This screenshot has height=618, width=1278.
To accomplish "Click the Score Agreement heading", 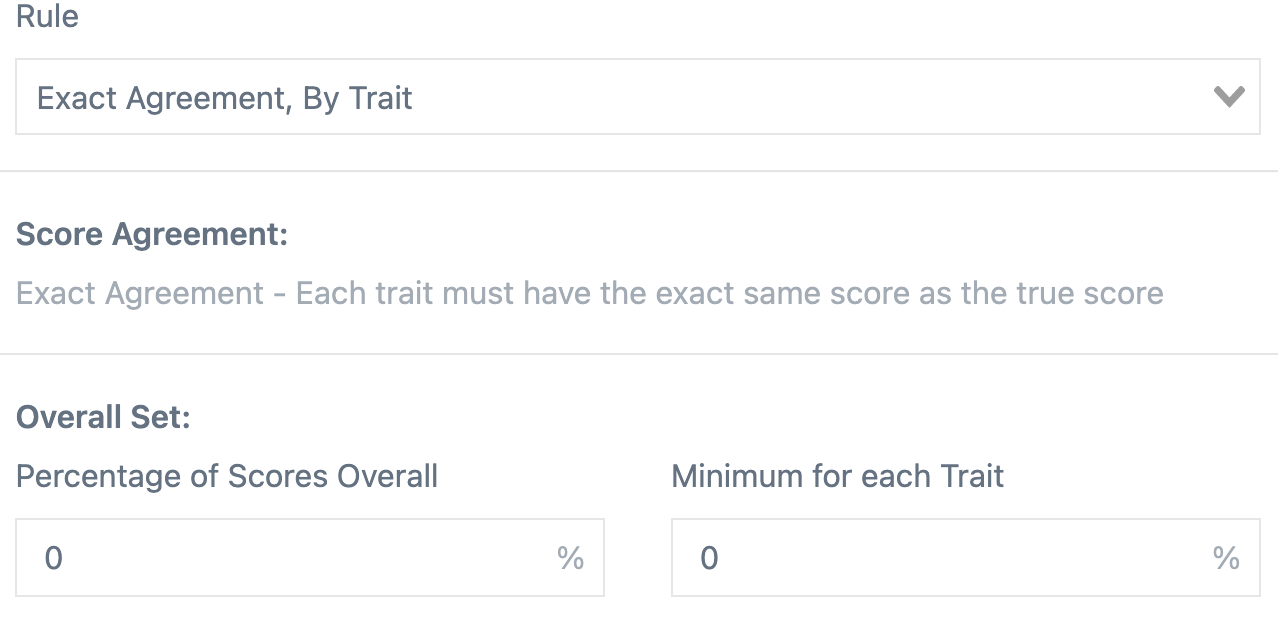I will (x=150, y=233).
